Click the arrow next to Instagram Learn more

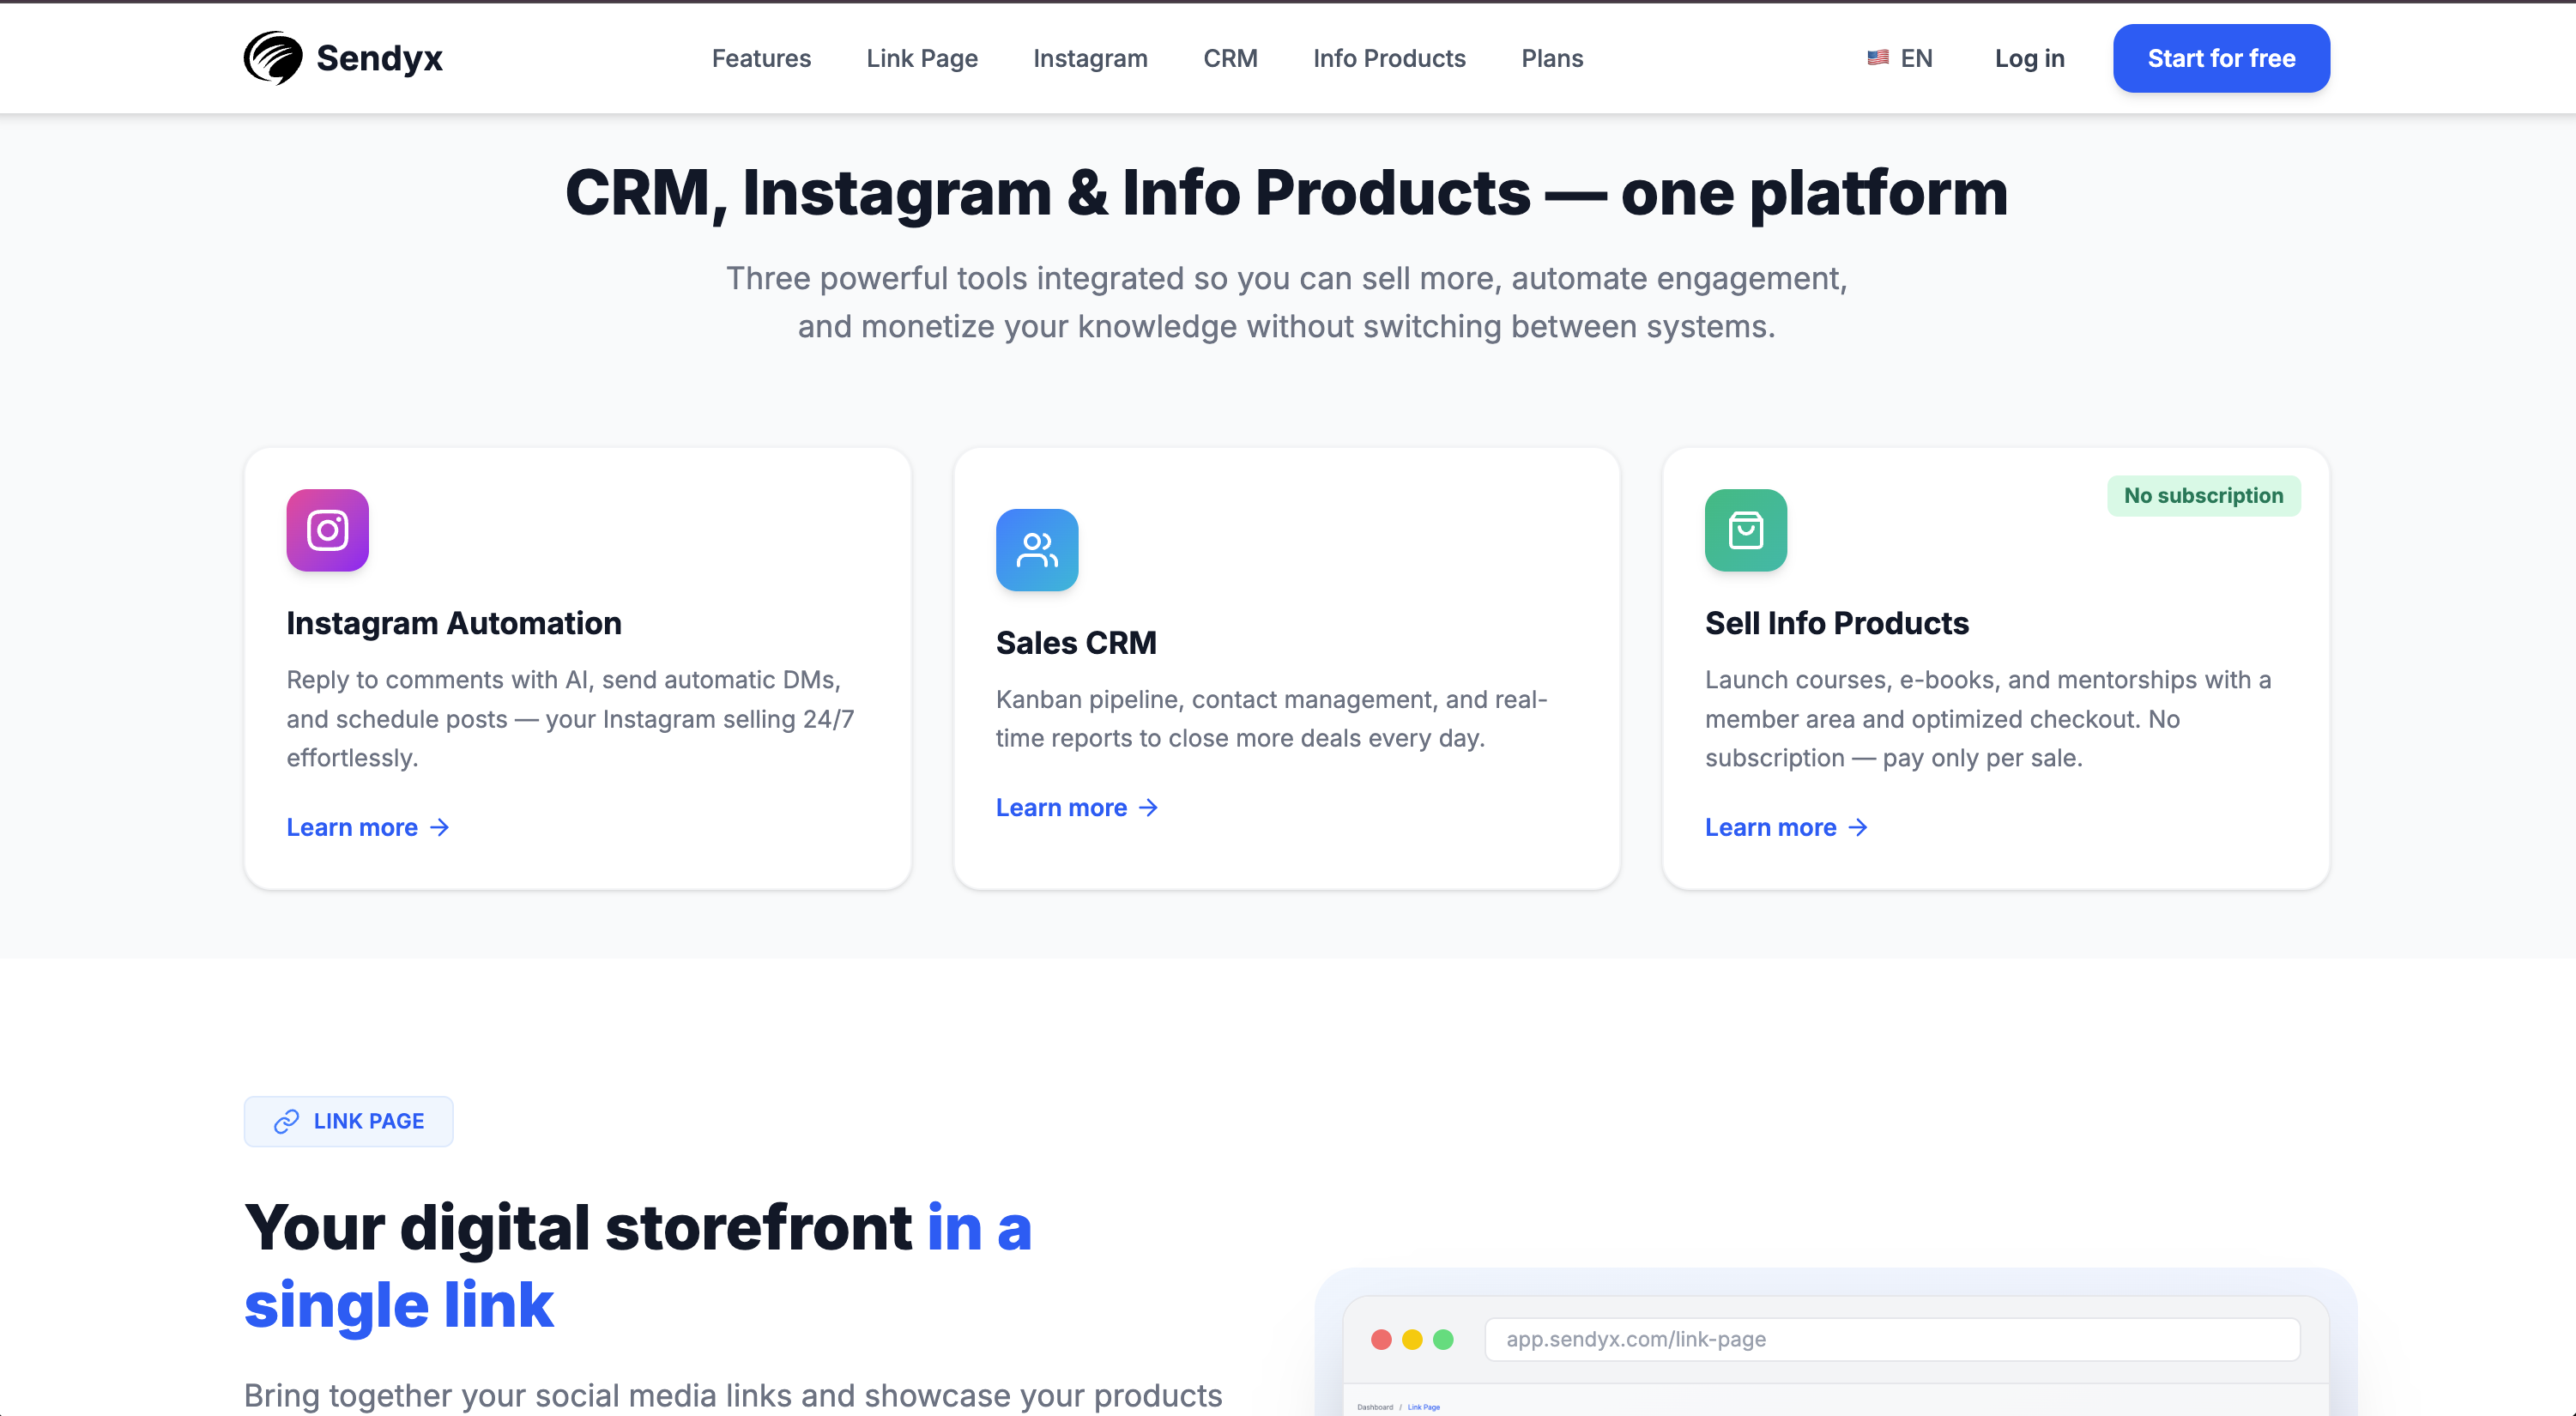click(440, 827)
